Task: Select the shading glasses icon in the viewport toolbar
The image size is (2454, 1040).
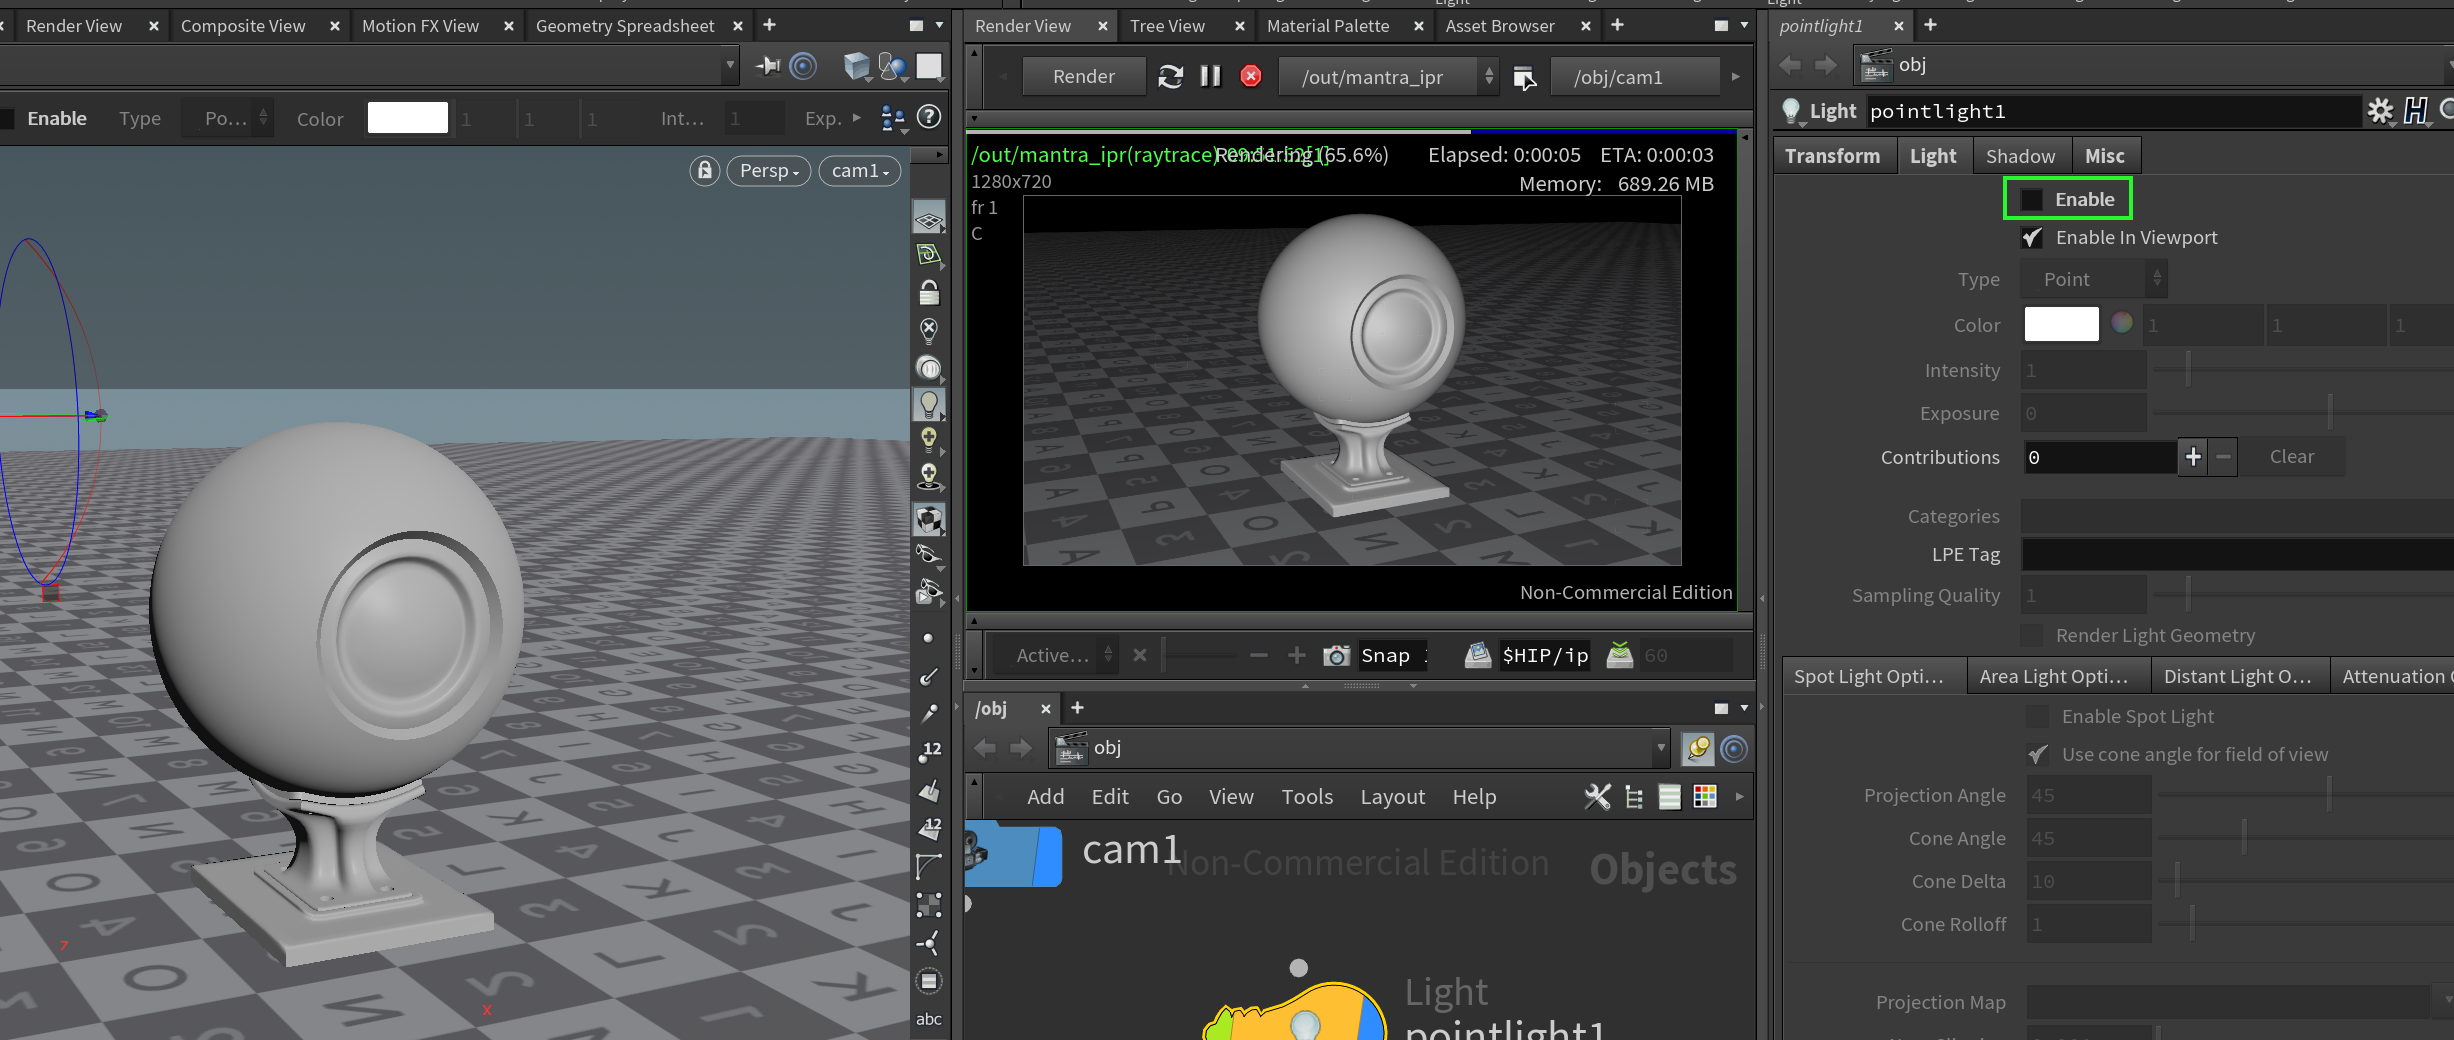Action: click(929, 553)
